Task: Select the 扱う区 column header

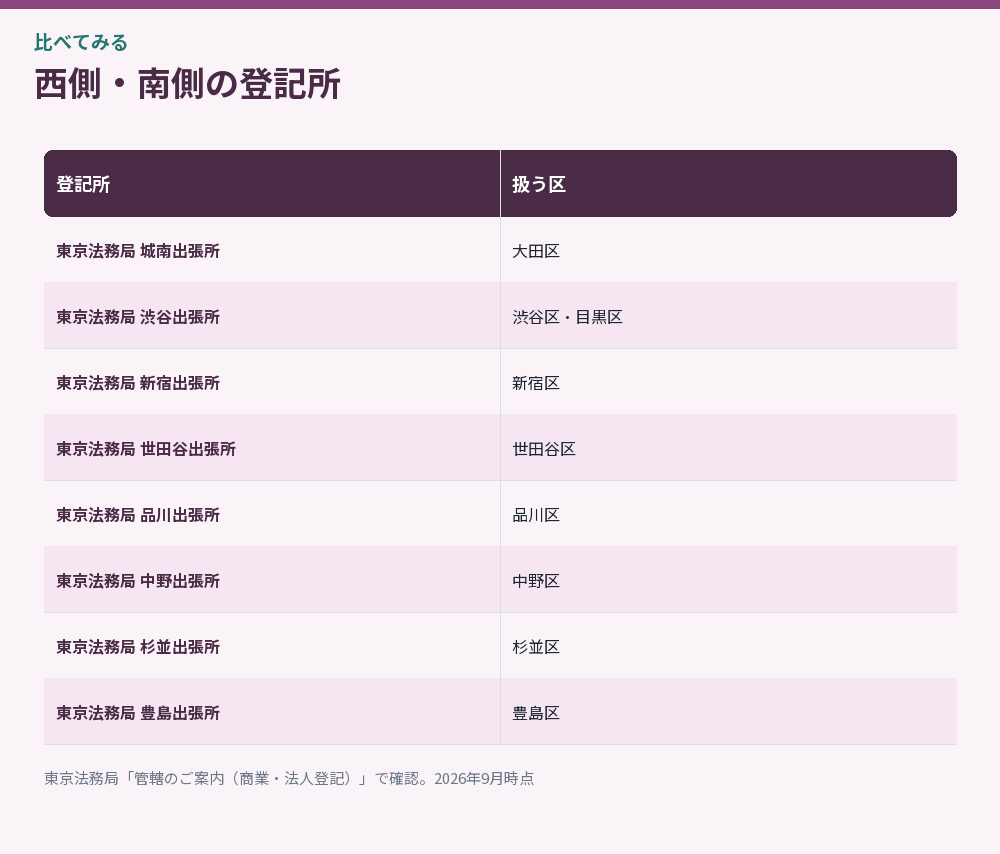Action: [729, 184]
